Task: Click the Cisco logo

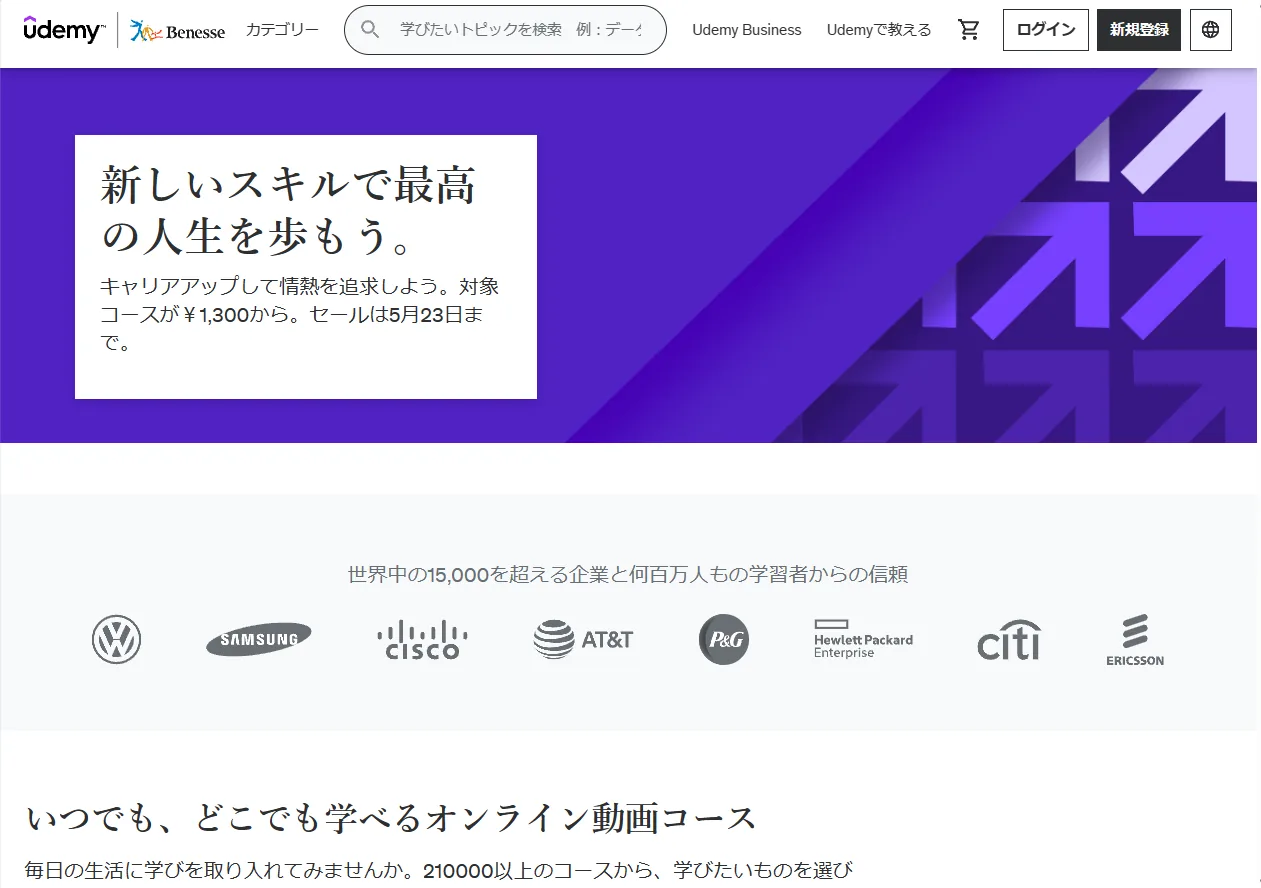Action: tap(422, 640)
